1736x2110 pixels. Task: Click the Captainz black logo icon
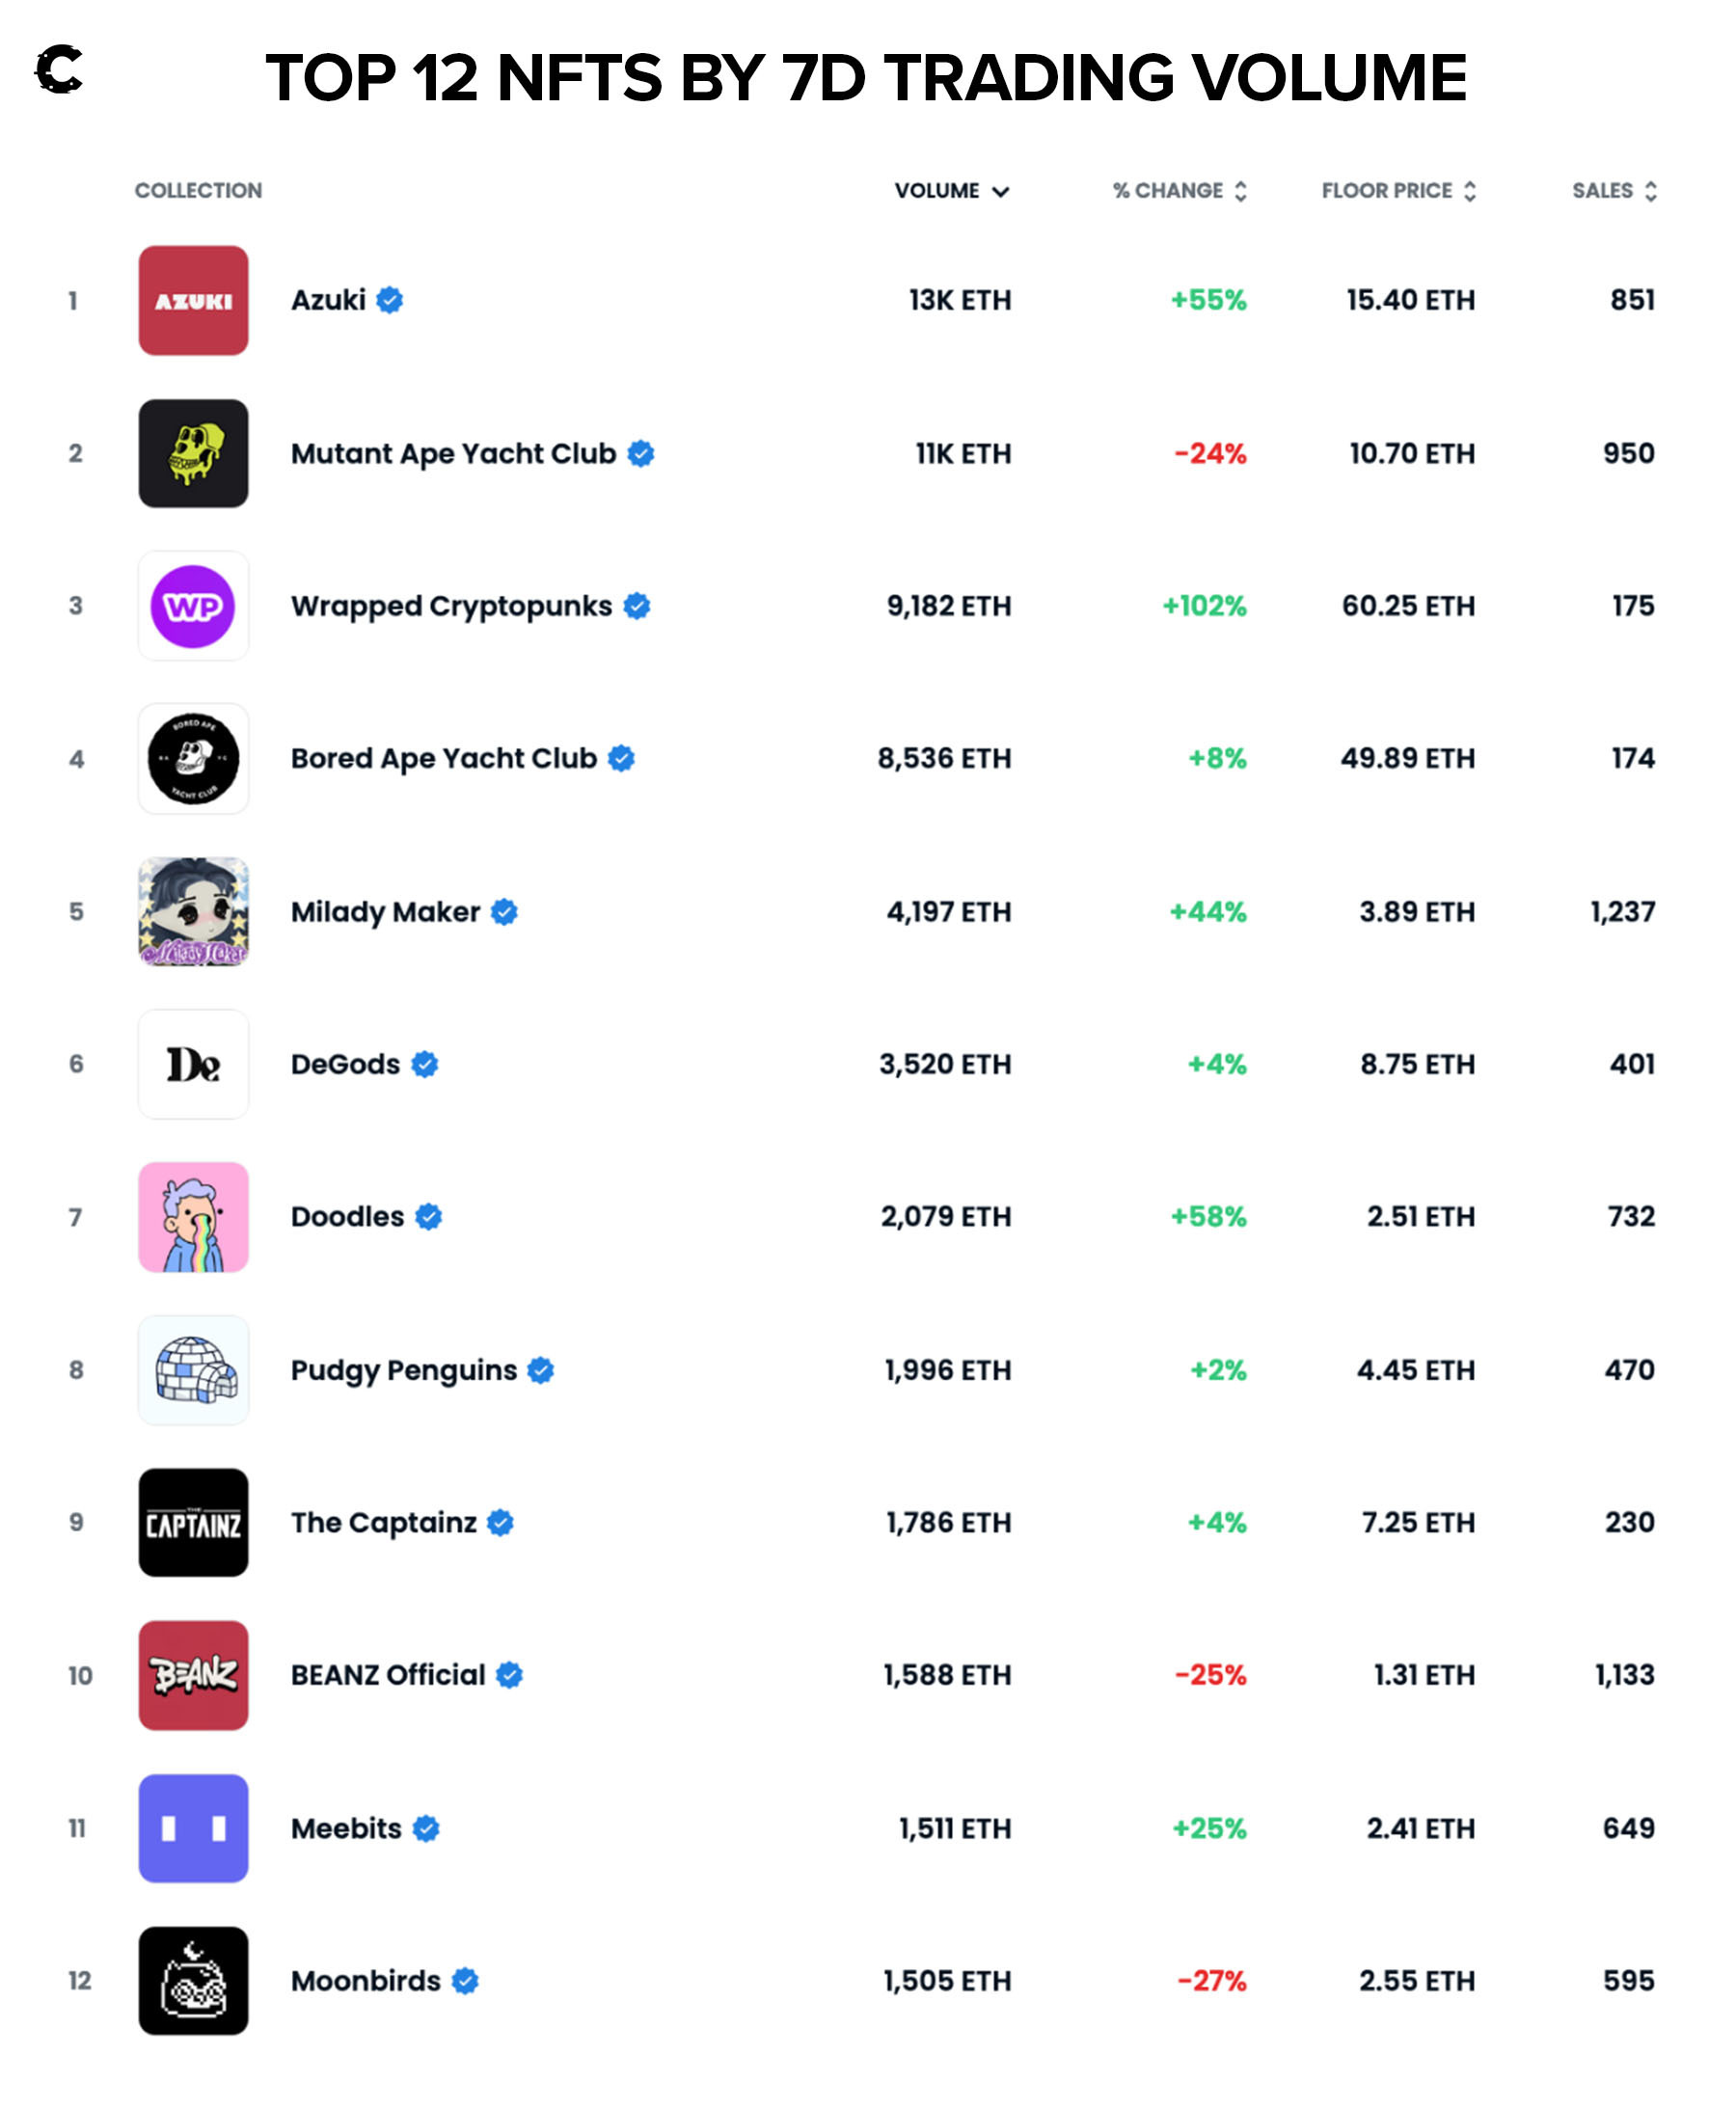click(x=193, y=1523)
